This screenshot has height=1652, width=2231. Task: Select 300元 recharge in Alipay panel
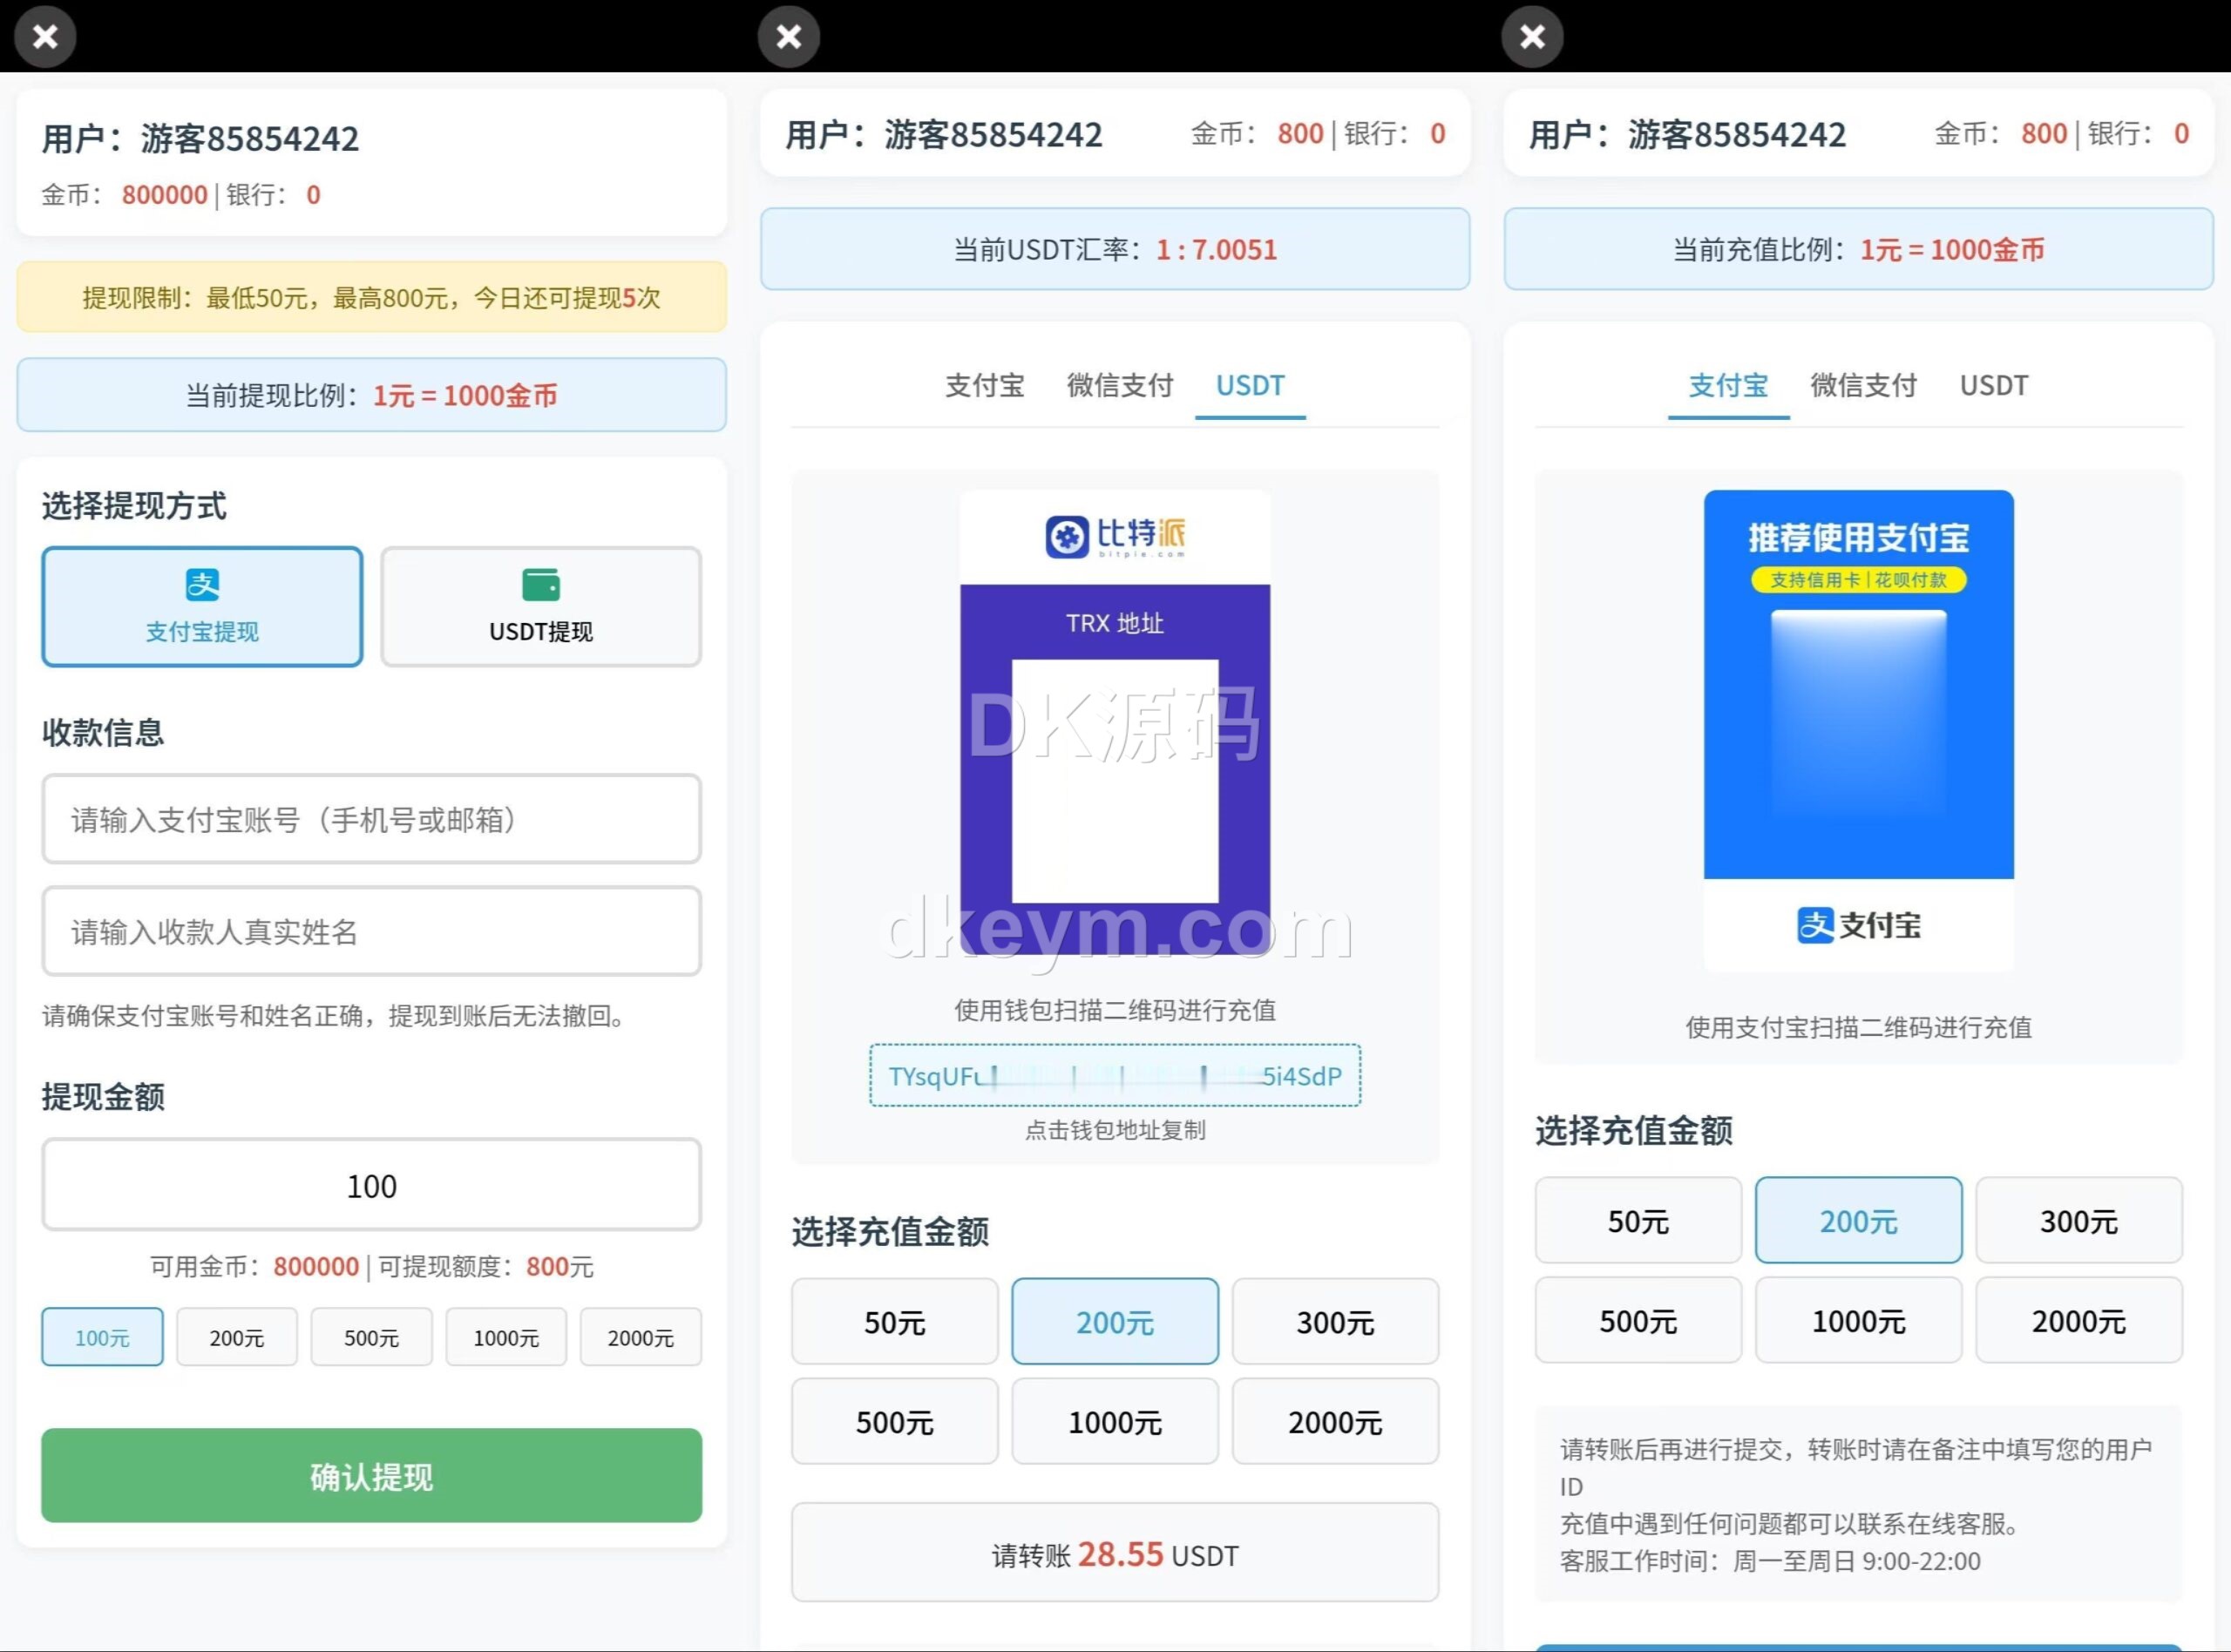click(x=2078, y=1221)
